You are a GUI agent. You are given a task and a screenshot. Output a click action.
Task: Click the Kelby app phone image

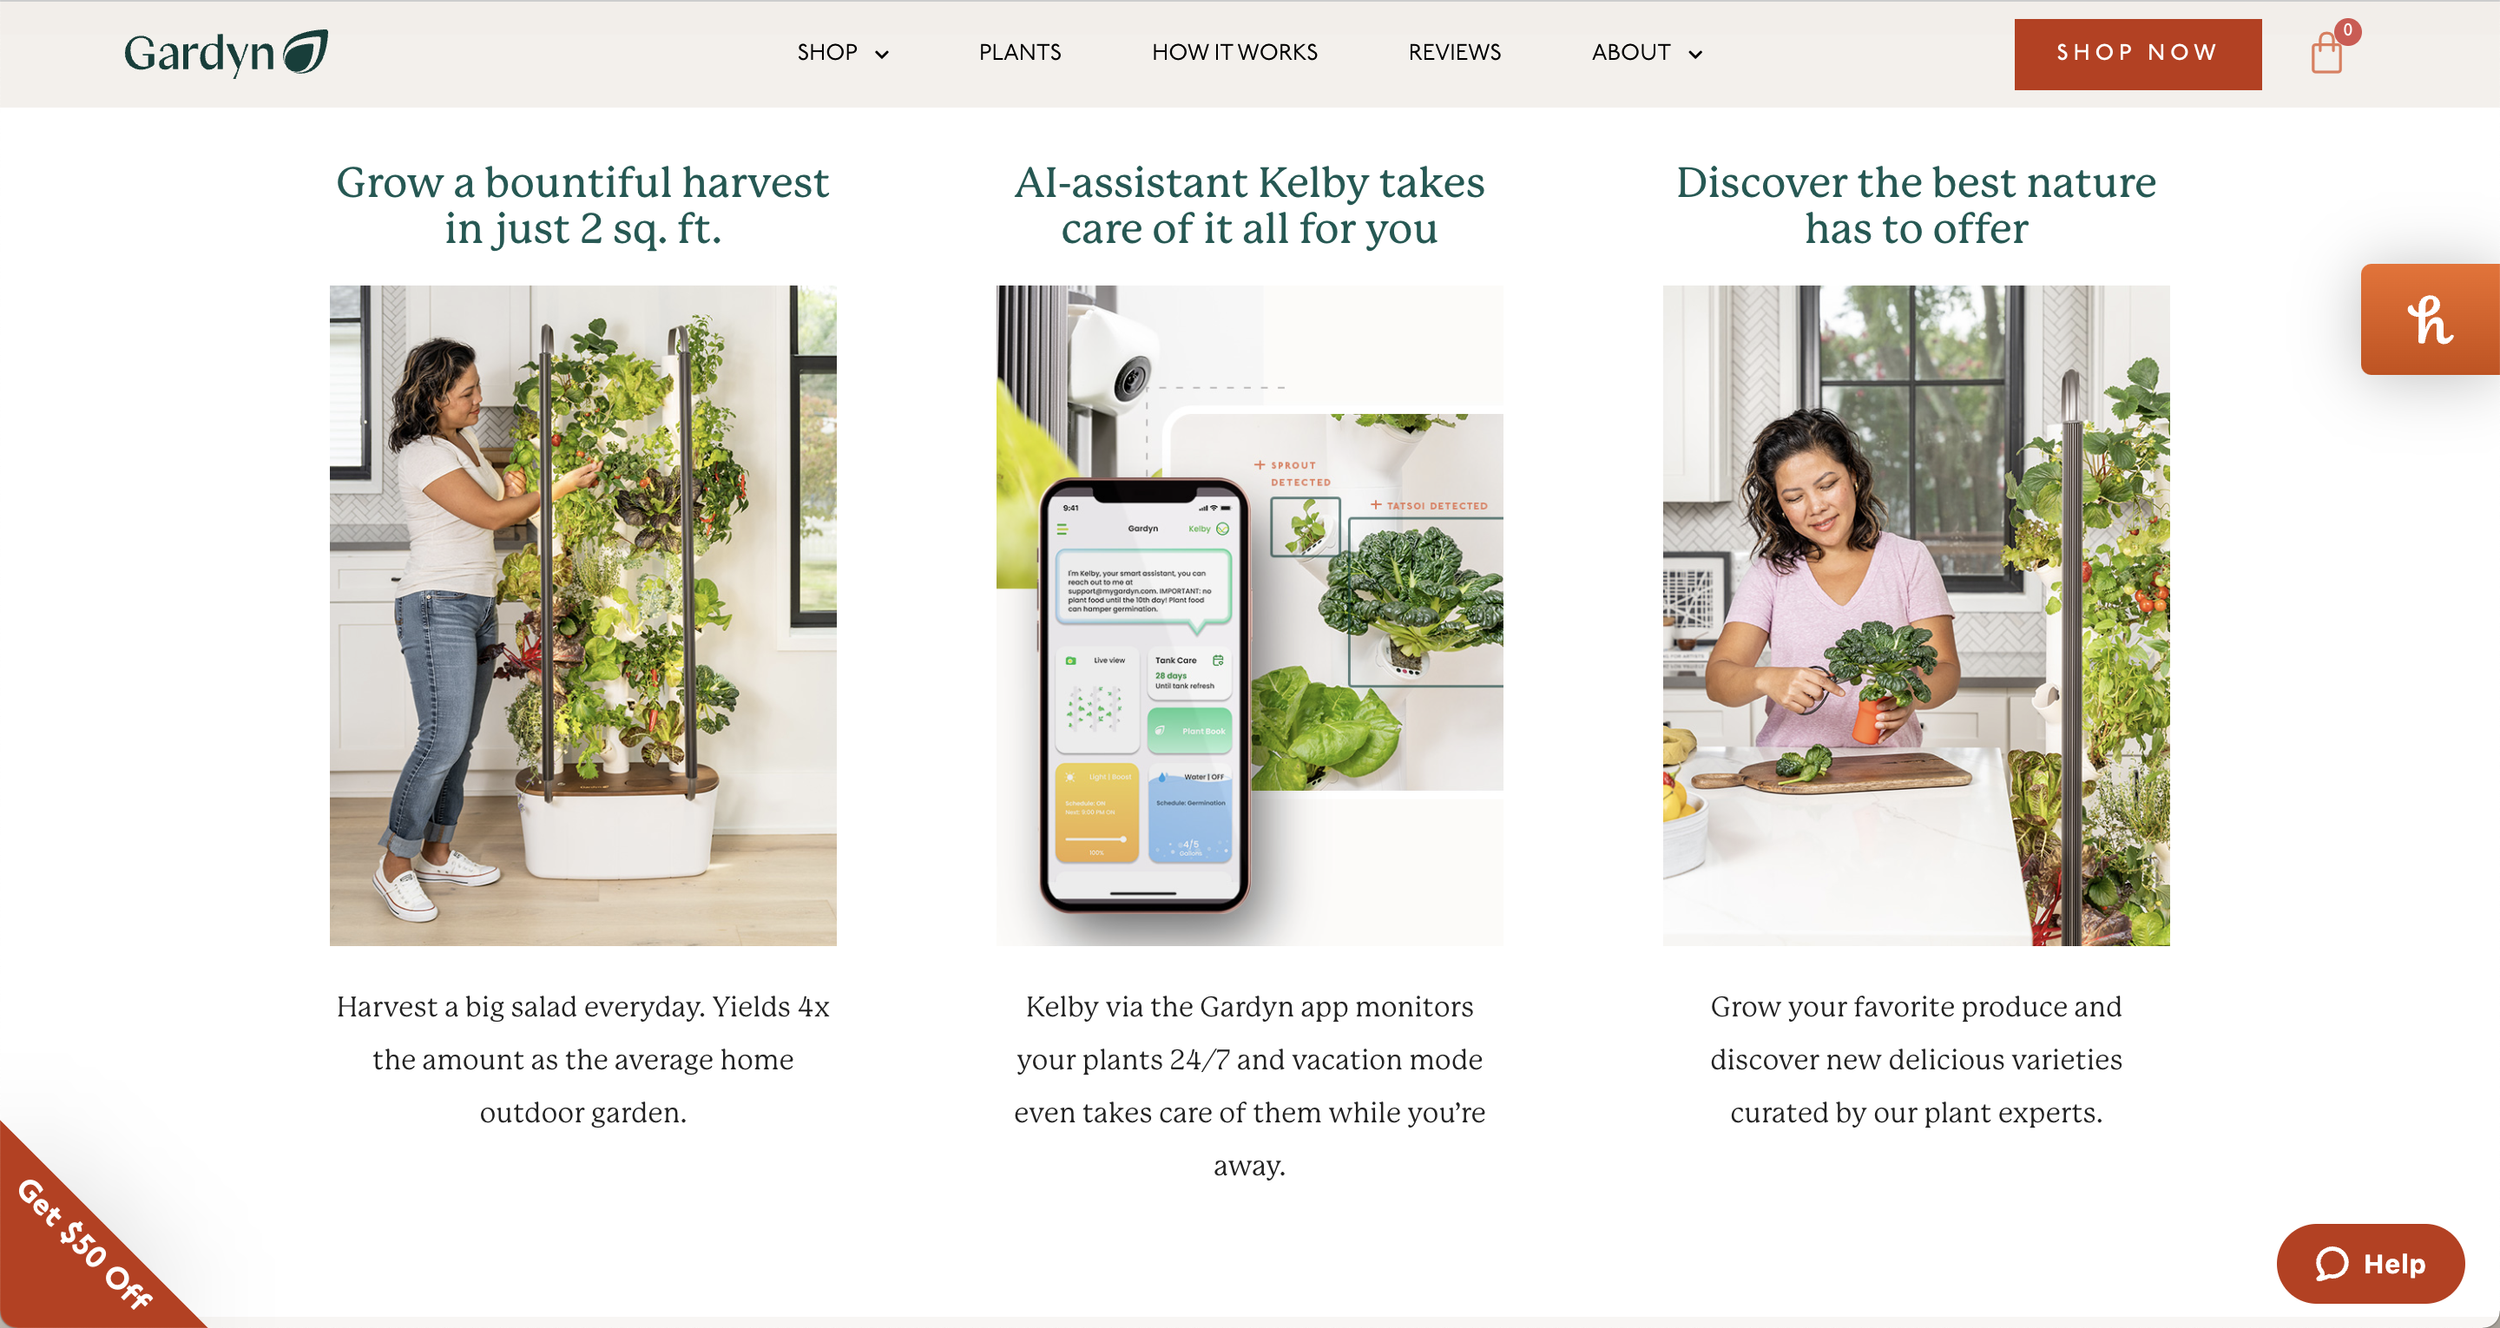tap(1249, 615)
